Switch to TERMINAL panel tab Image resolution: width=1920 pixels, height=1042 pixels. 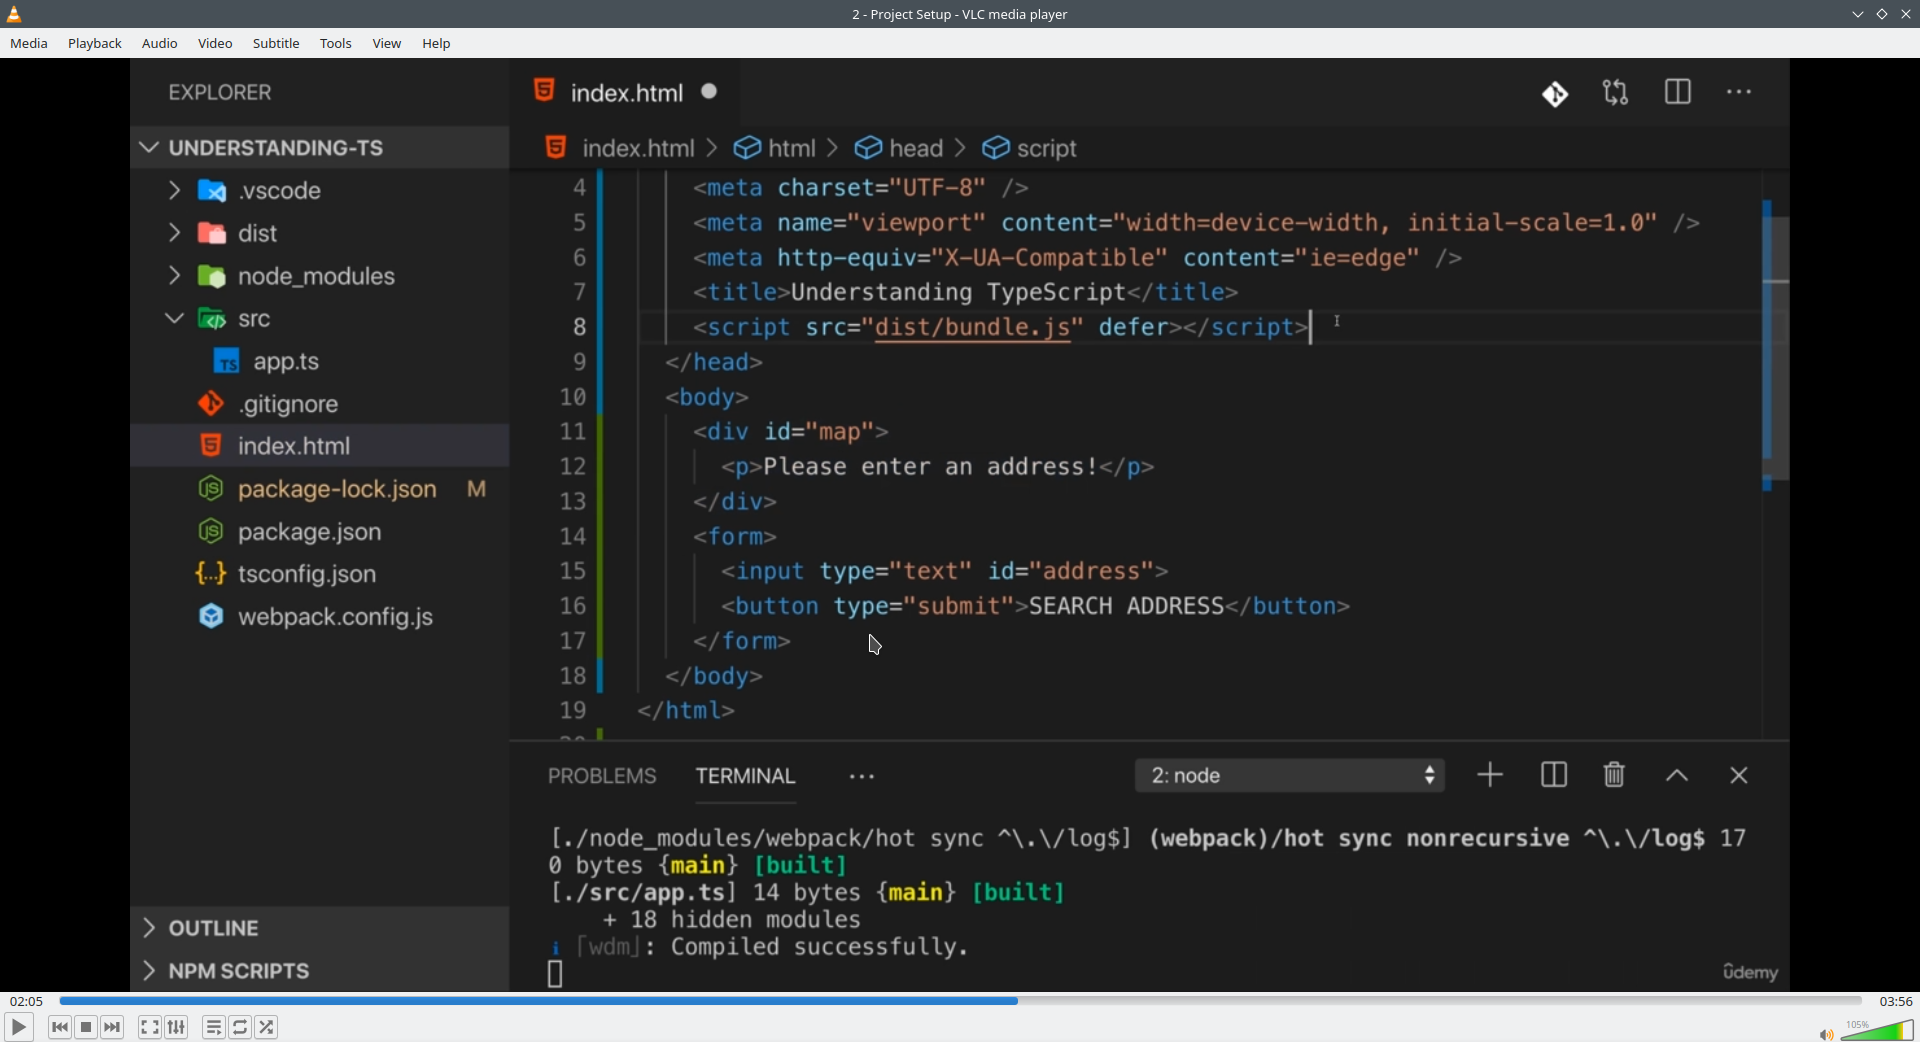(746, 776)
